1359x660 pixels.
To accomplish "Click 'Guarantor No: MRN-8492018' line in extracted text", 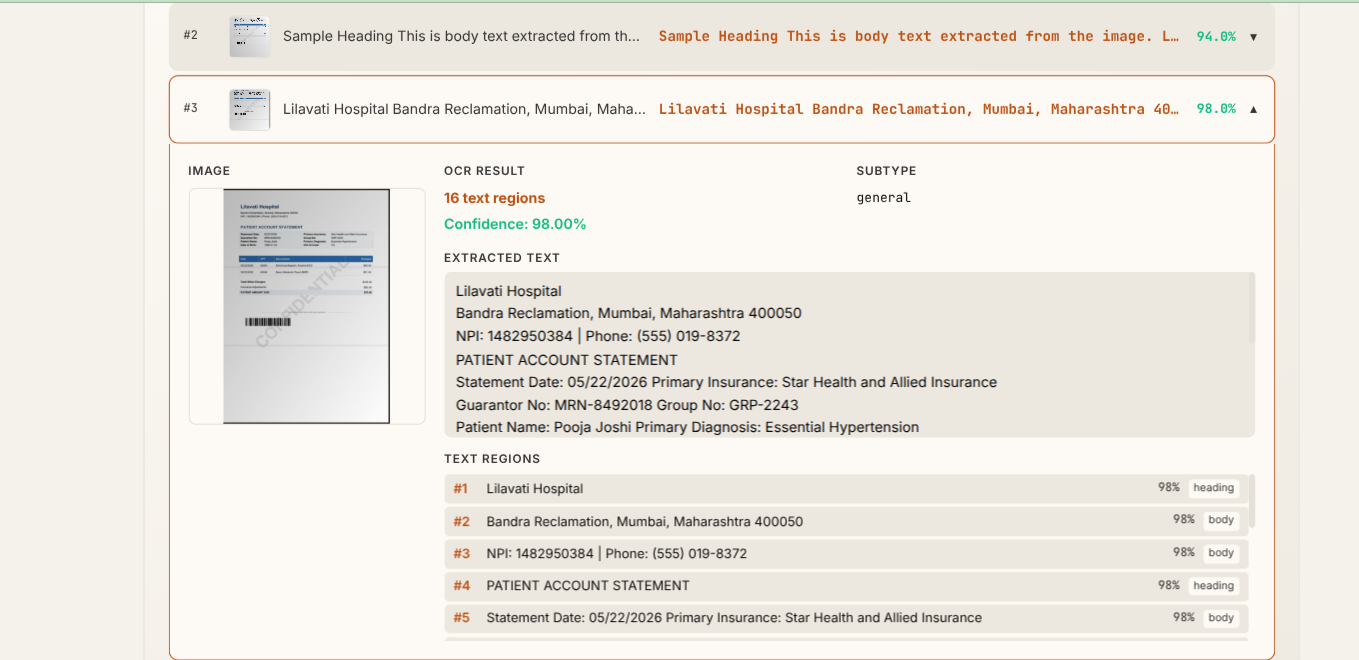I will (627, 405).
